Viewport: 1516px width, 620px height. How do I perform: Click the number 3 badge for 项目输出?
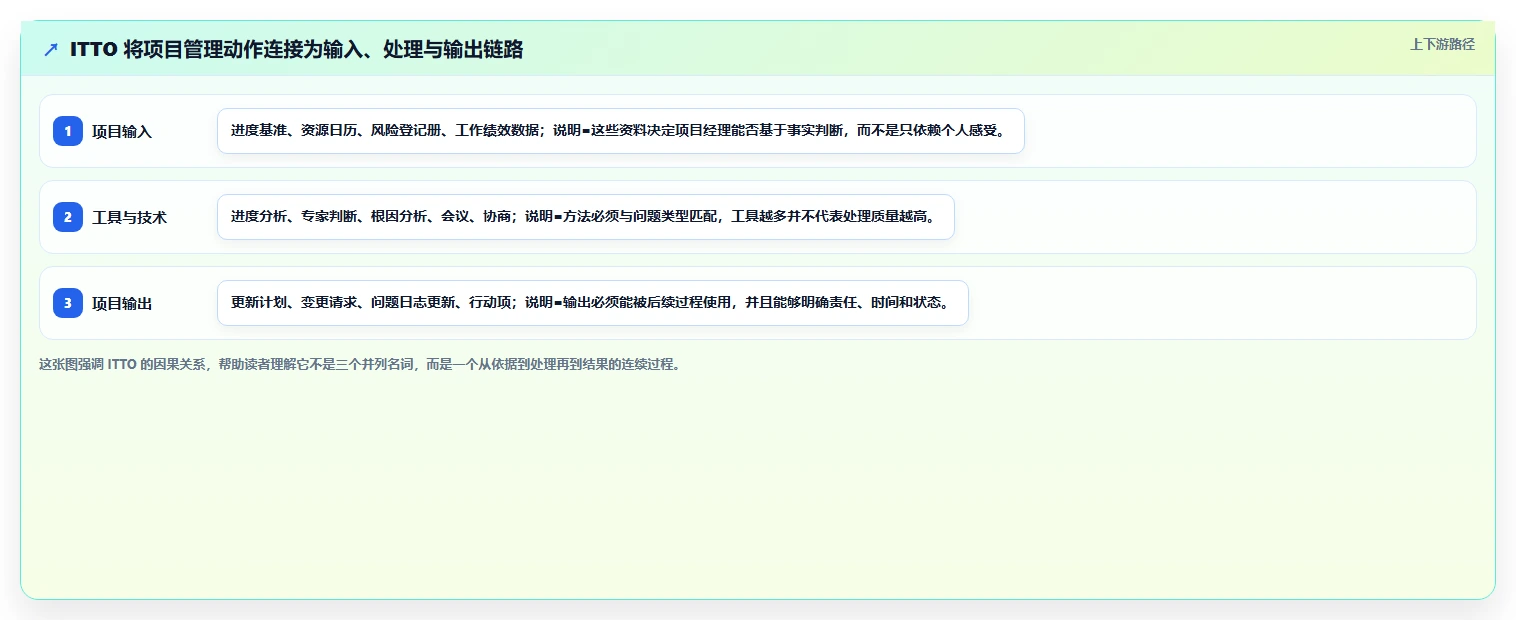click(x=68, y=303)
